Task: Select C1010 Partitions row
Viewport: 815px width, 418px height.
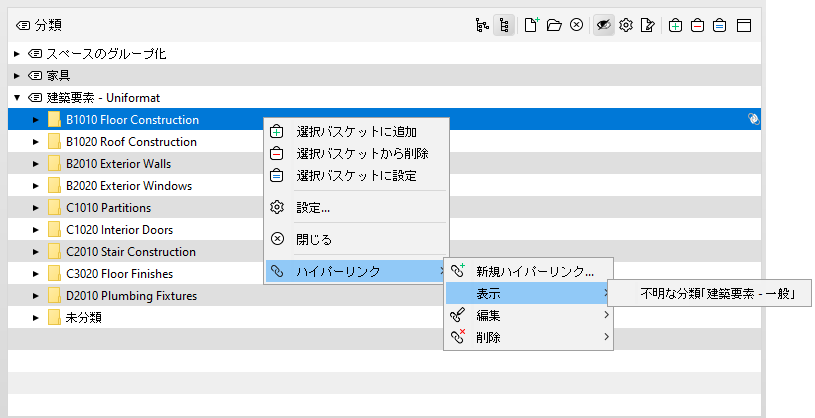Action: click(384, 208)
